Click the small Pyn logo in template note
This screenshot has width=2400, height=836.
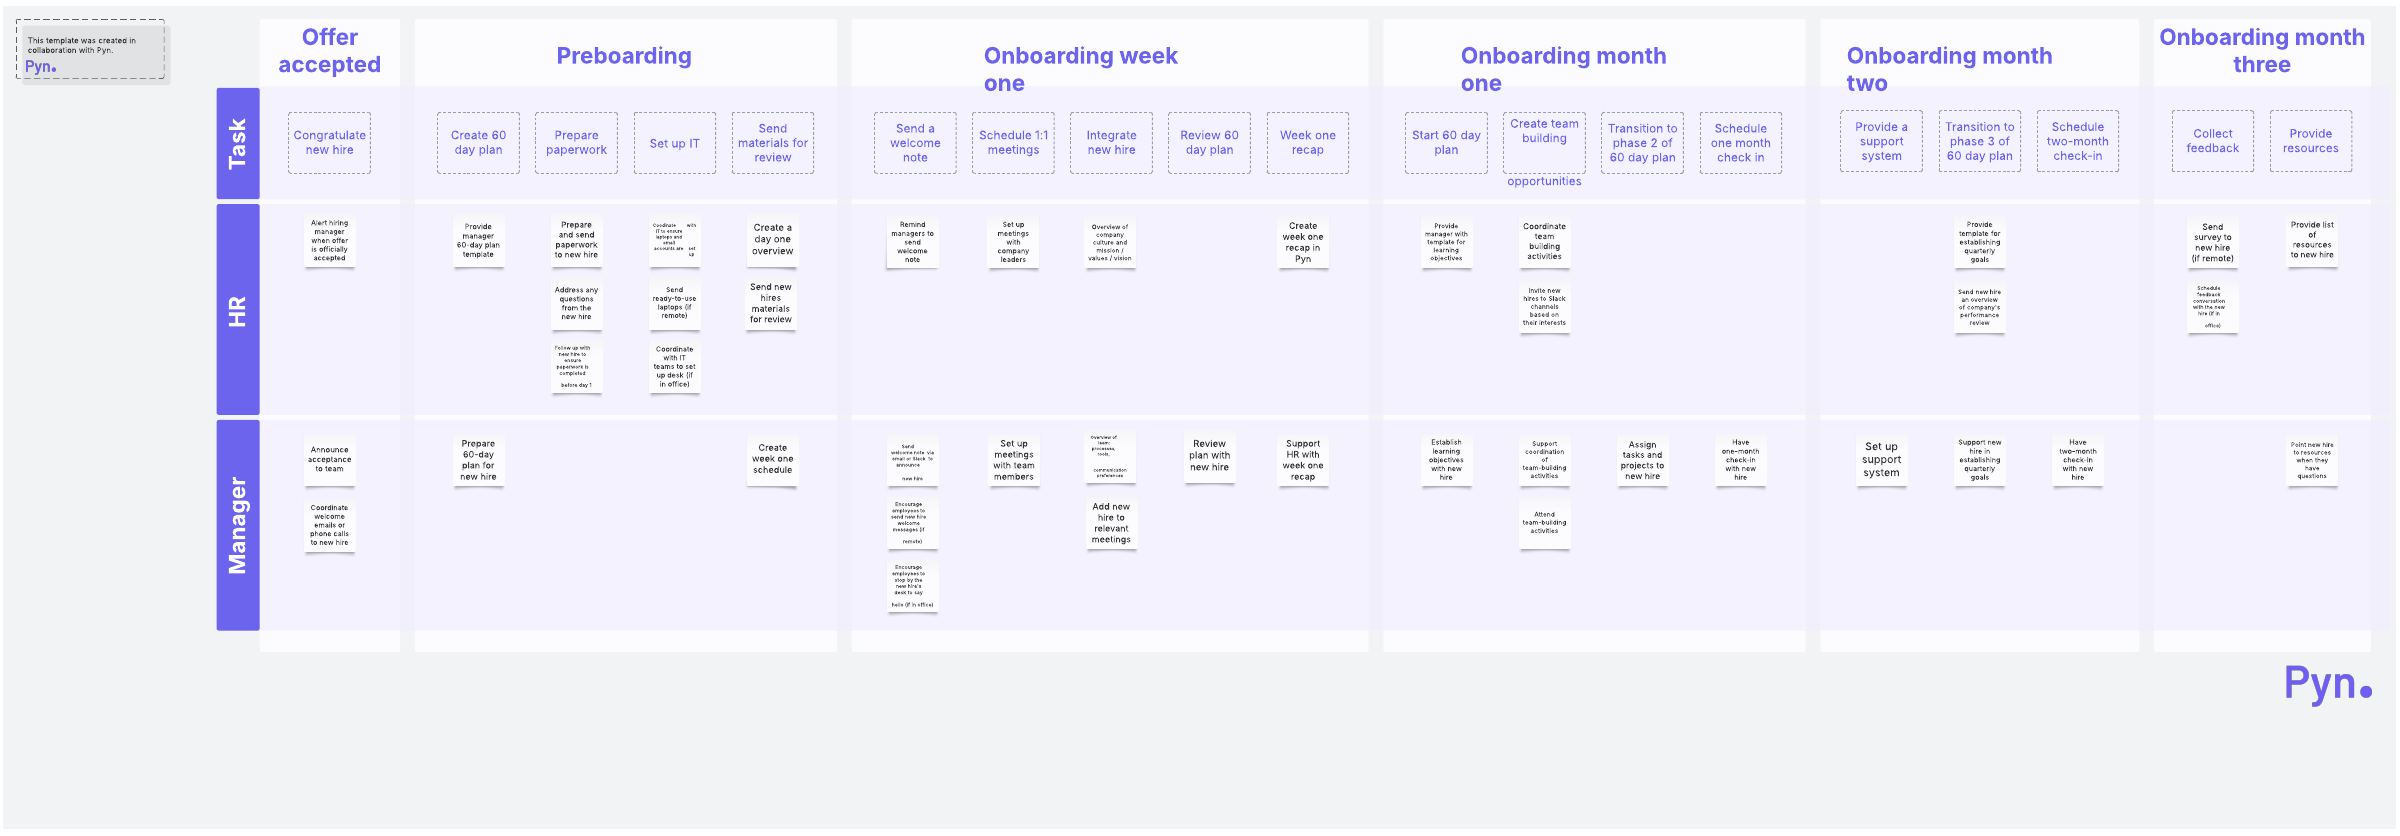pyautogui.click(x=41, y=67)
